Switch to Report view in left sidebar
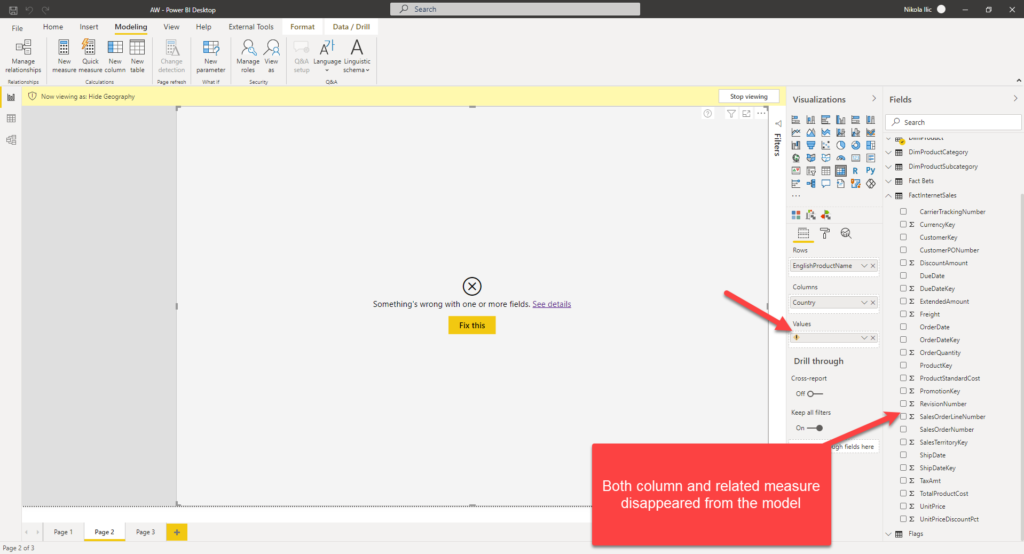The width and height of the screenshot is (1024, 554). tap(11, 97)
